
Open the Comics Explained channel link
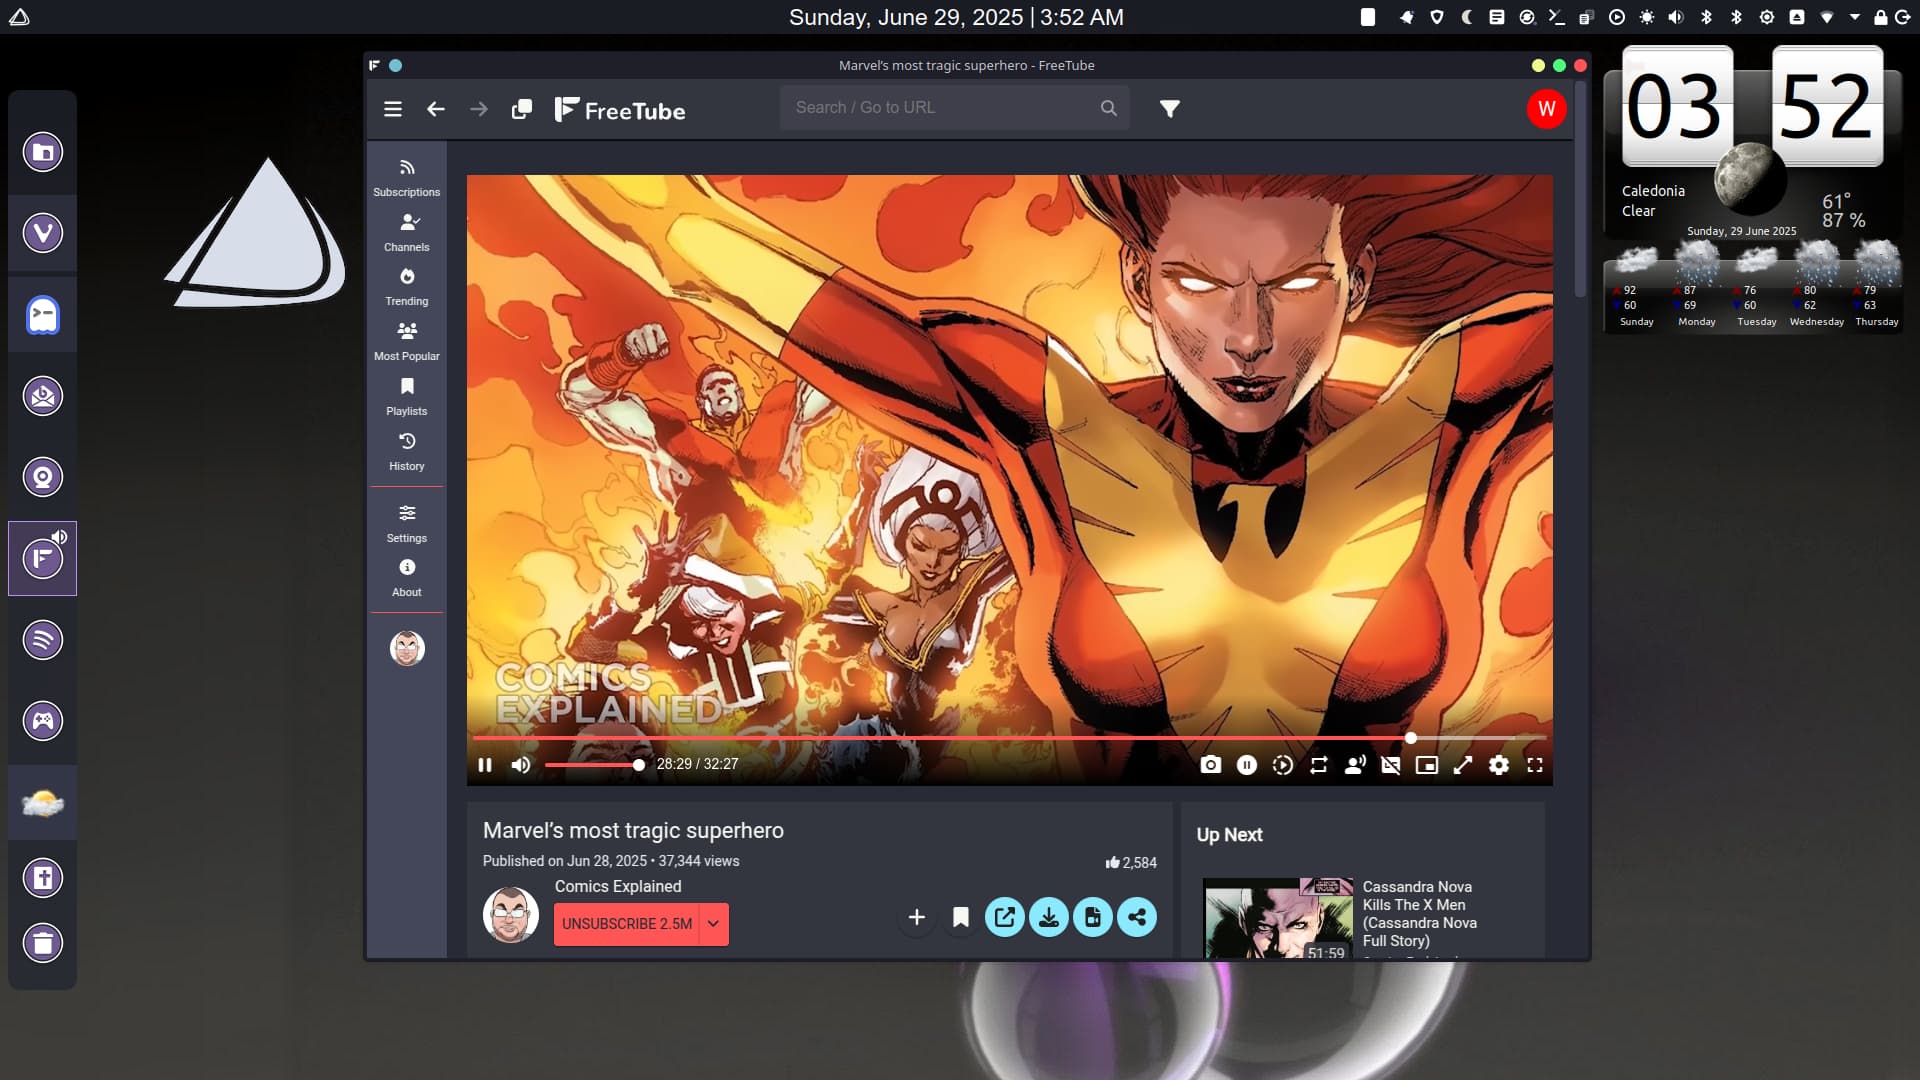617,886
